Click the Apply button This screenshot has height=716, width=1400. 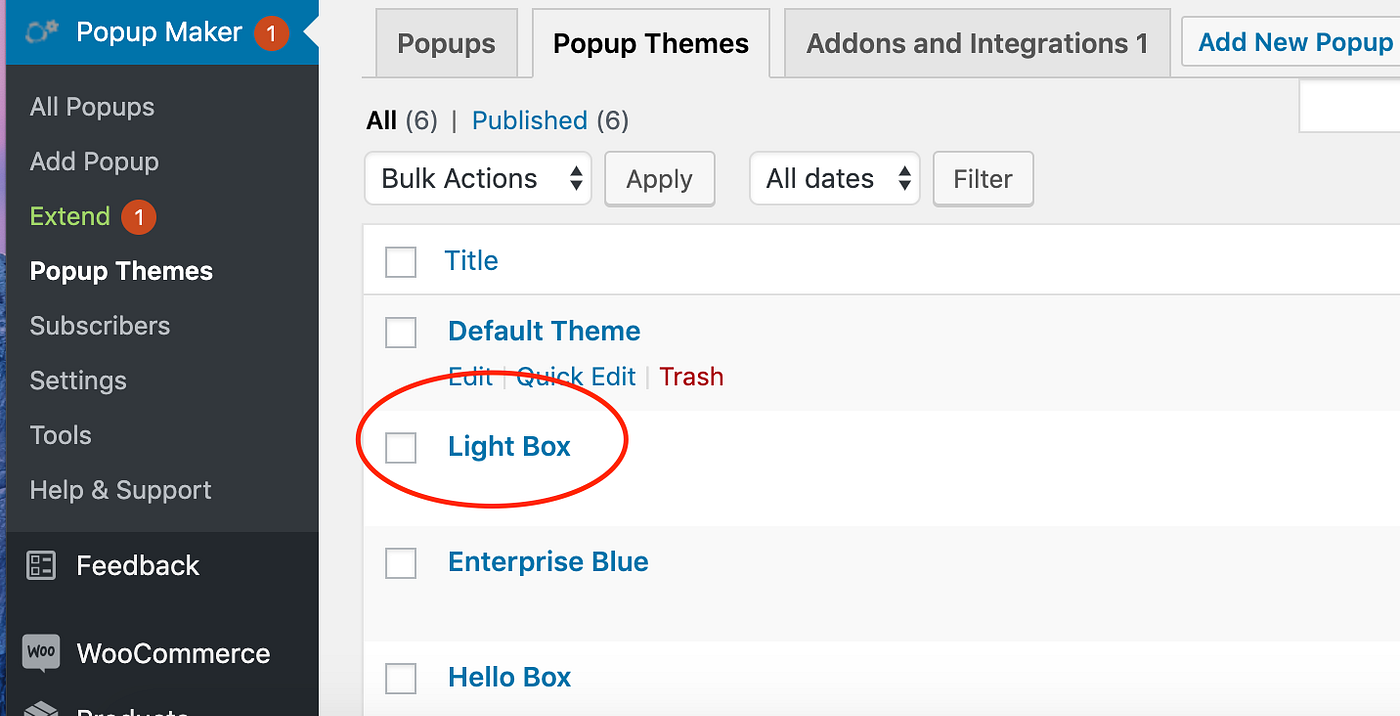tap(660, 179)
